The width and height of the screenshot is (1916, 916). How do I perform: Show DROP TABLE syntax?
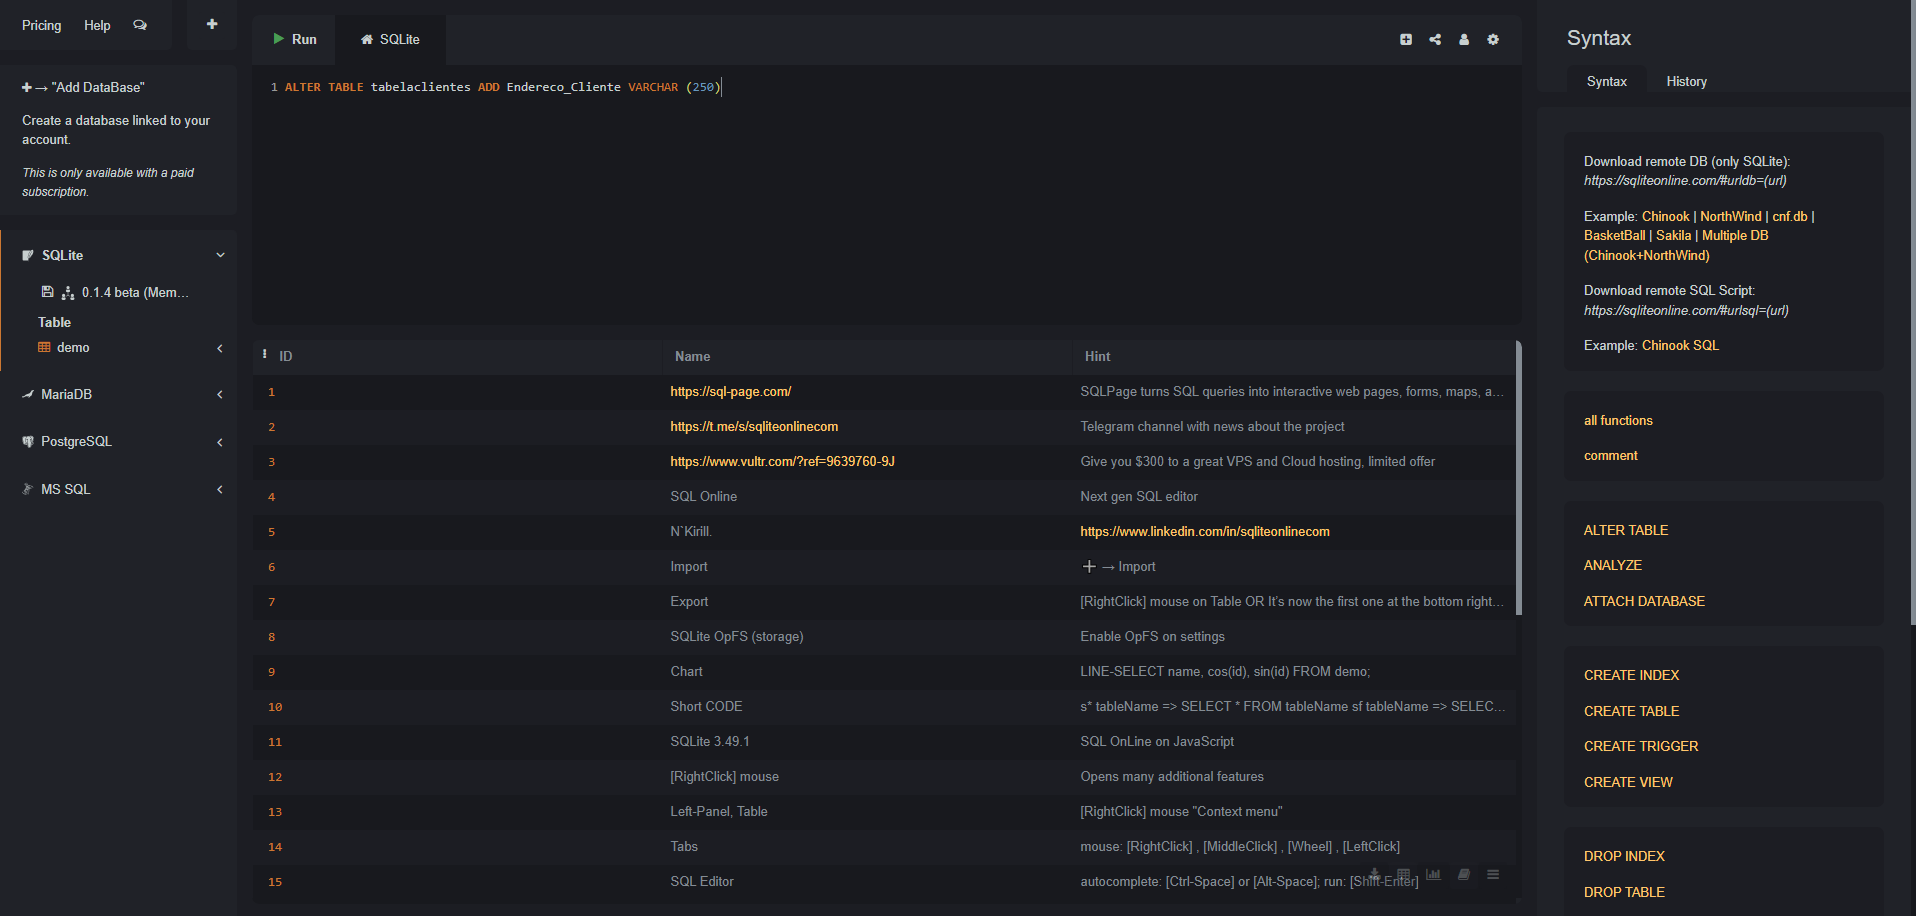1624,892
